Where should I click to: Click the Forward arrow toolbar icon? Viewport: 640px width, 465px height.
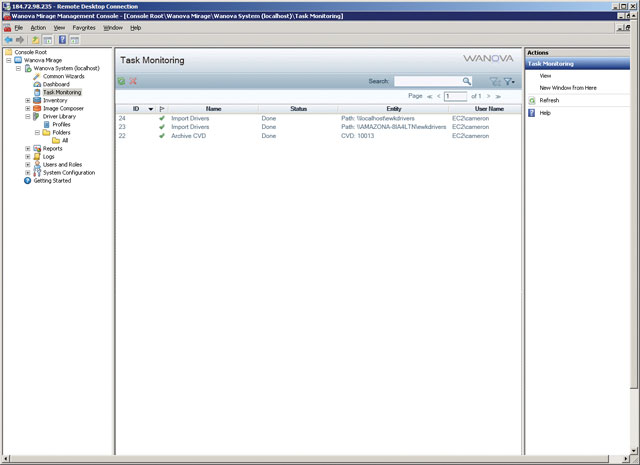20,40
